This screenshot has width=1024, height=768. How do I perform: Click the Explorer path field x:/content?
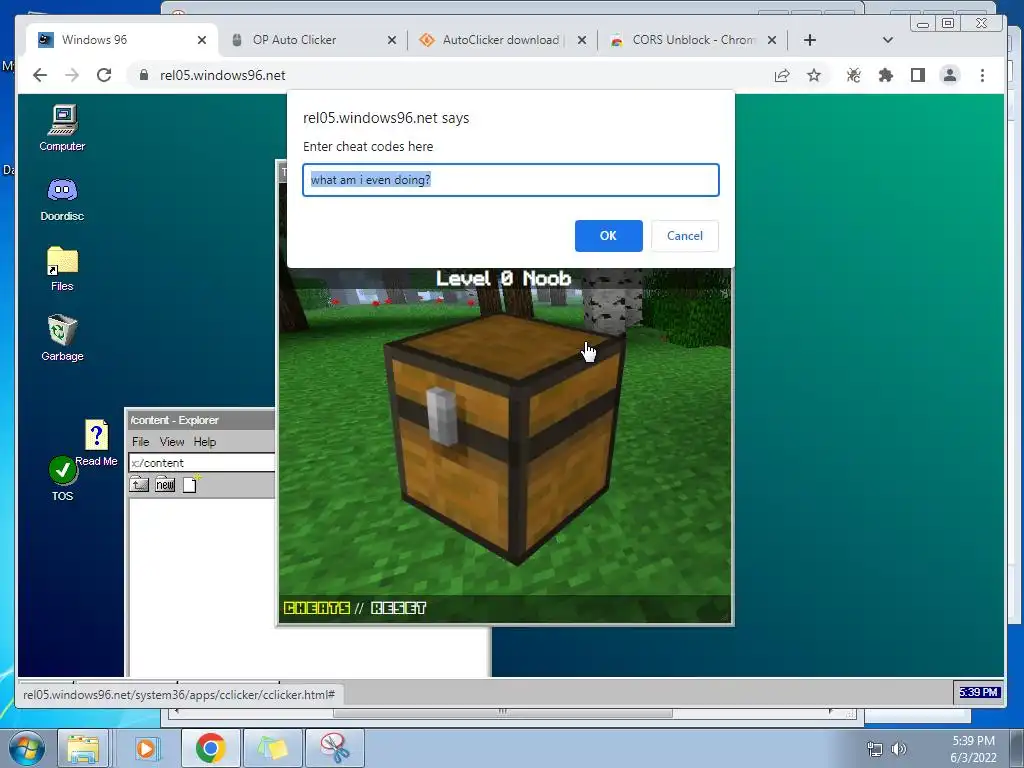tap(202, 463)
